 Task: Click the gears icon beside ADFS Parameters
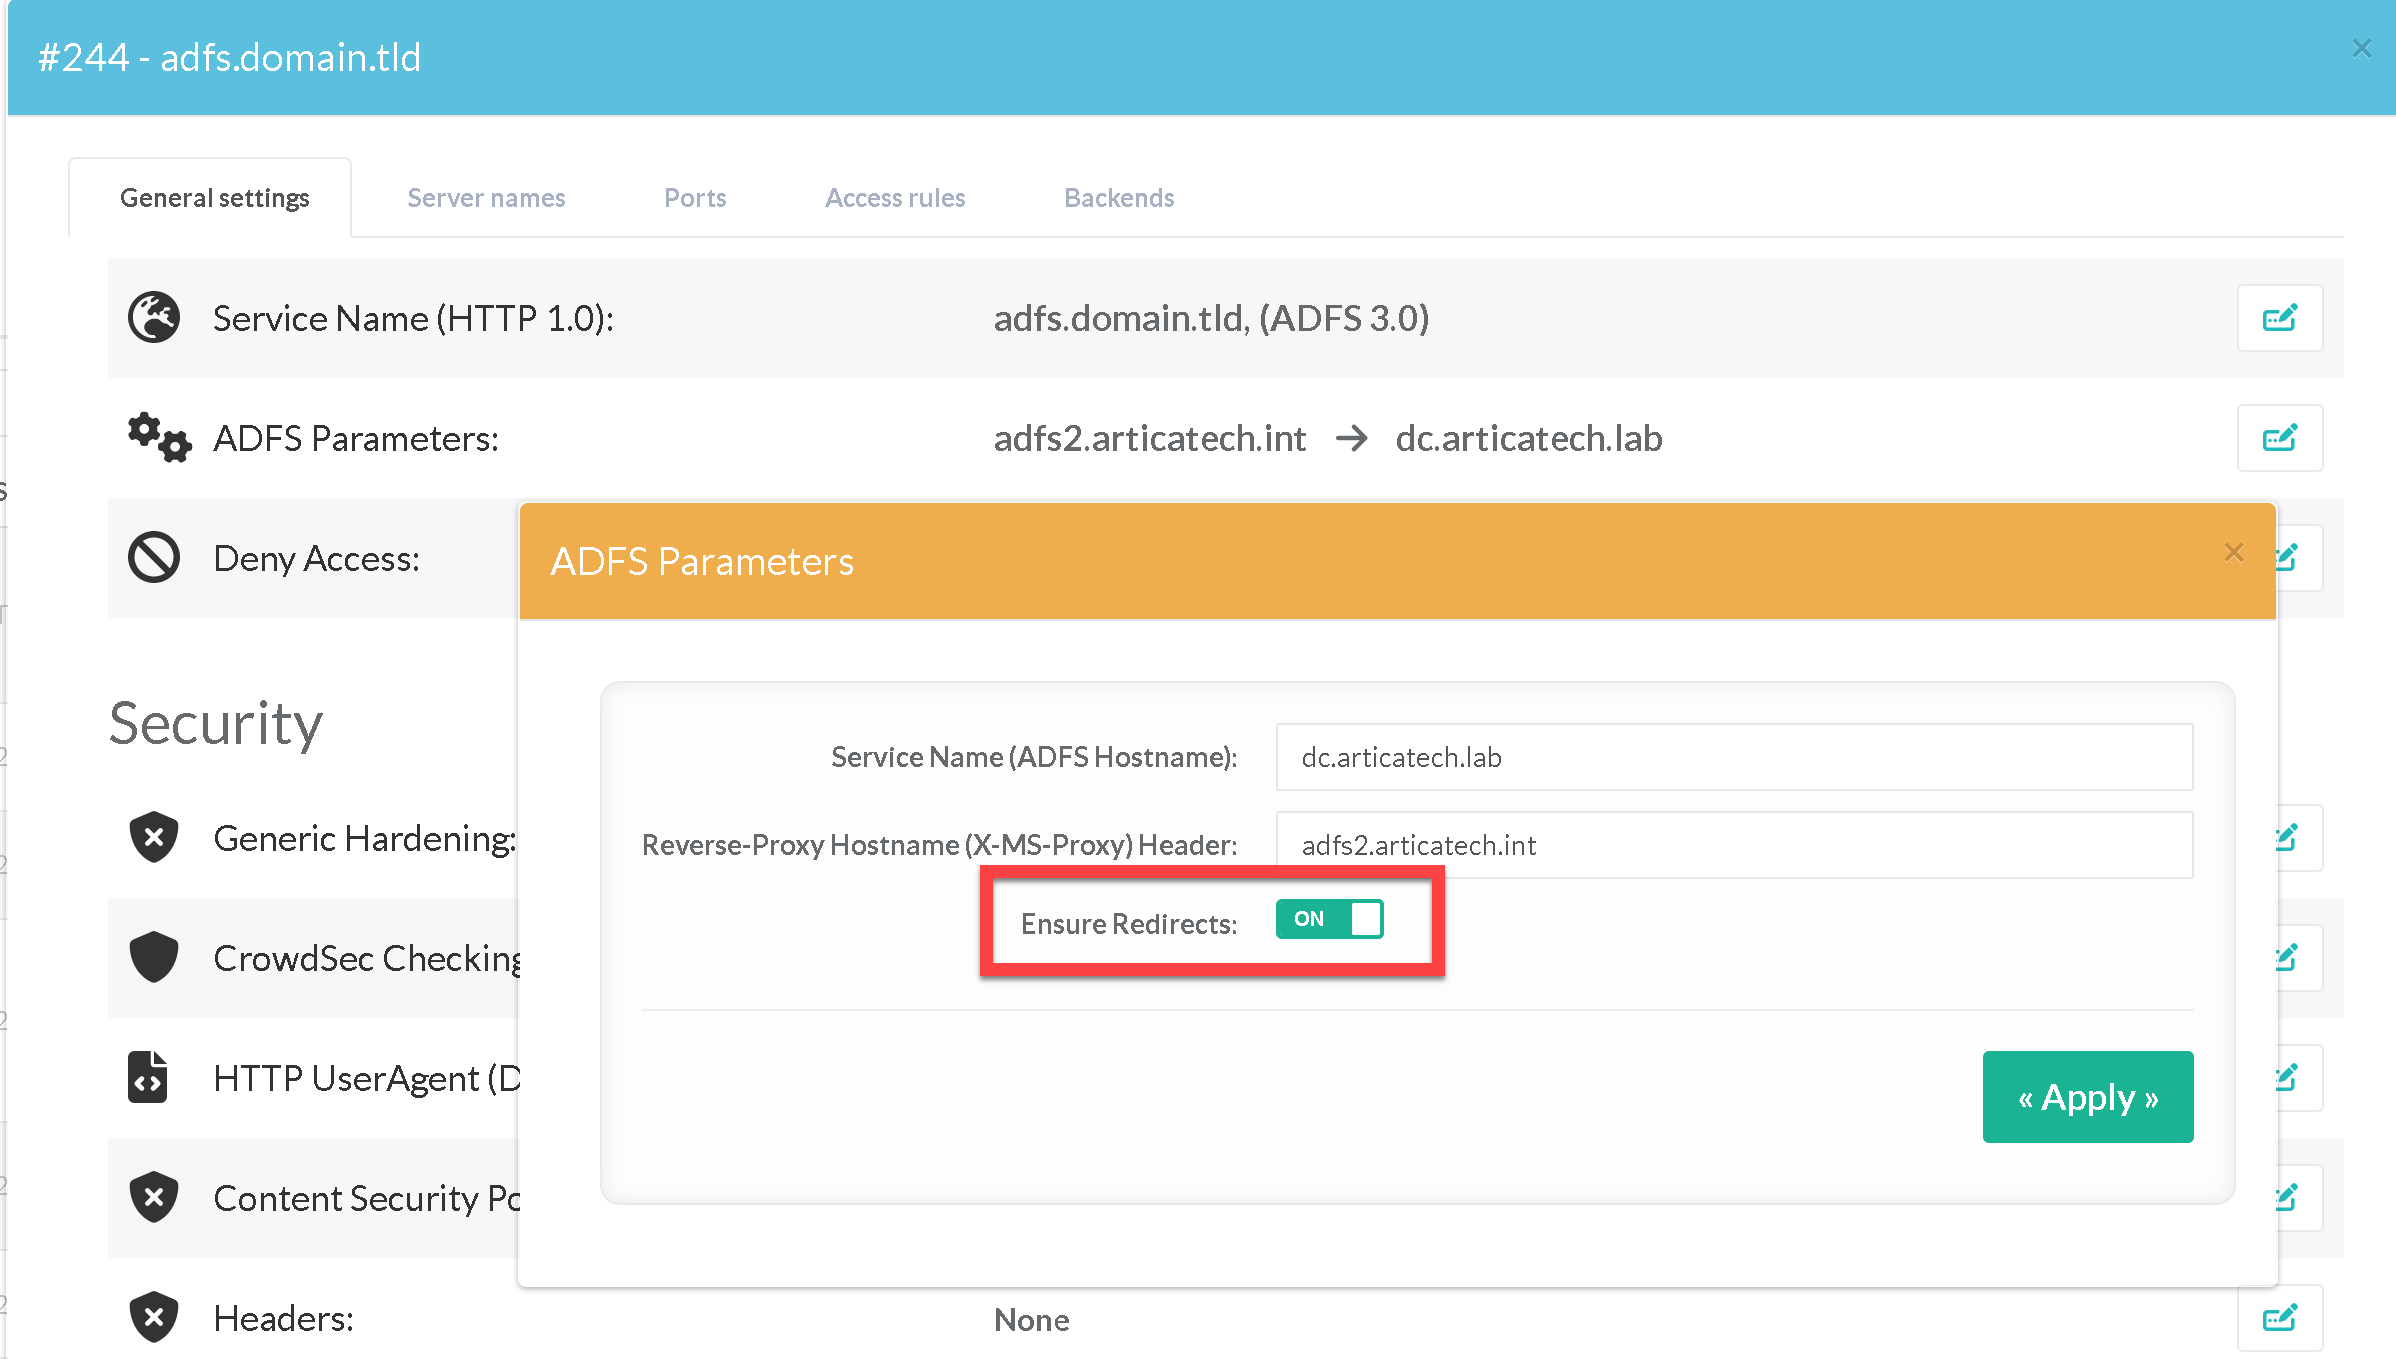point(159,438)
